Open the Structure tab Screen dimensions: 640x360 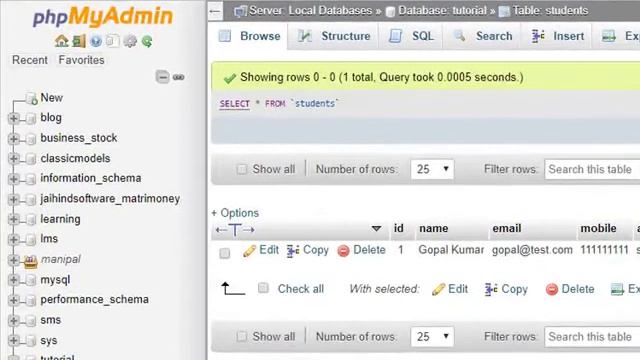point(333,36)
